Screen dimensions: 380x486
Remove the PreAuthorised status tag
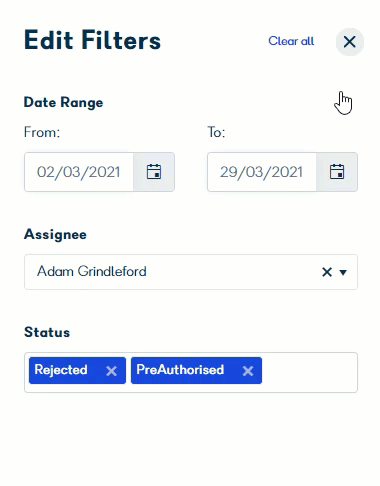click(x=248, y=371)
